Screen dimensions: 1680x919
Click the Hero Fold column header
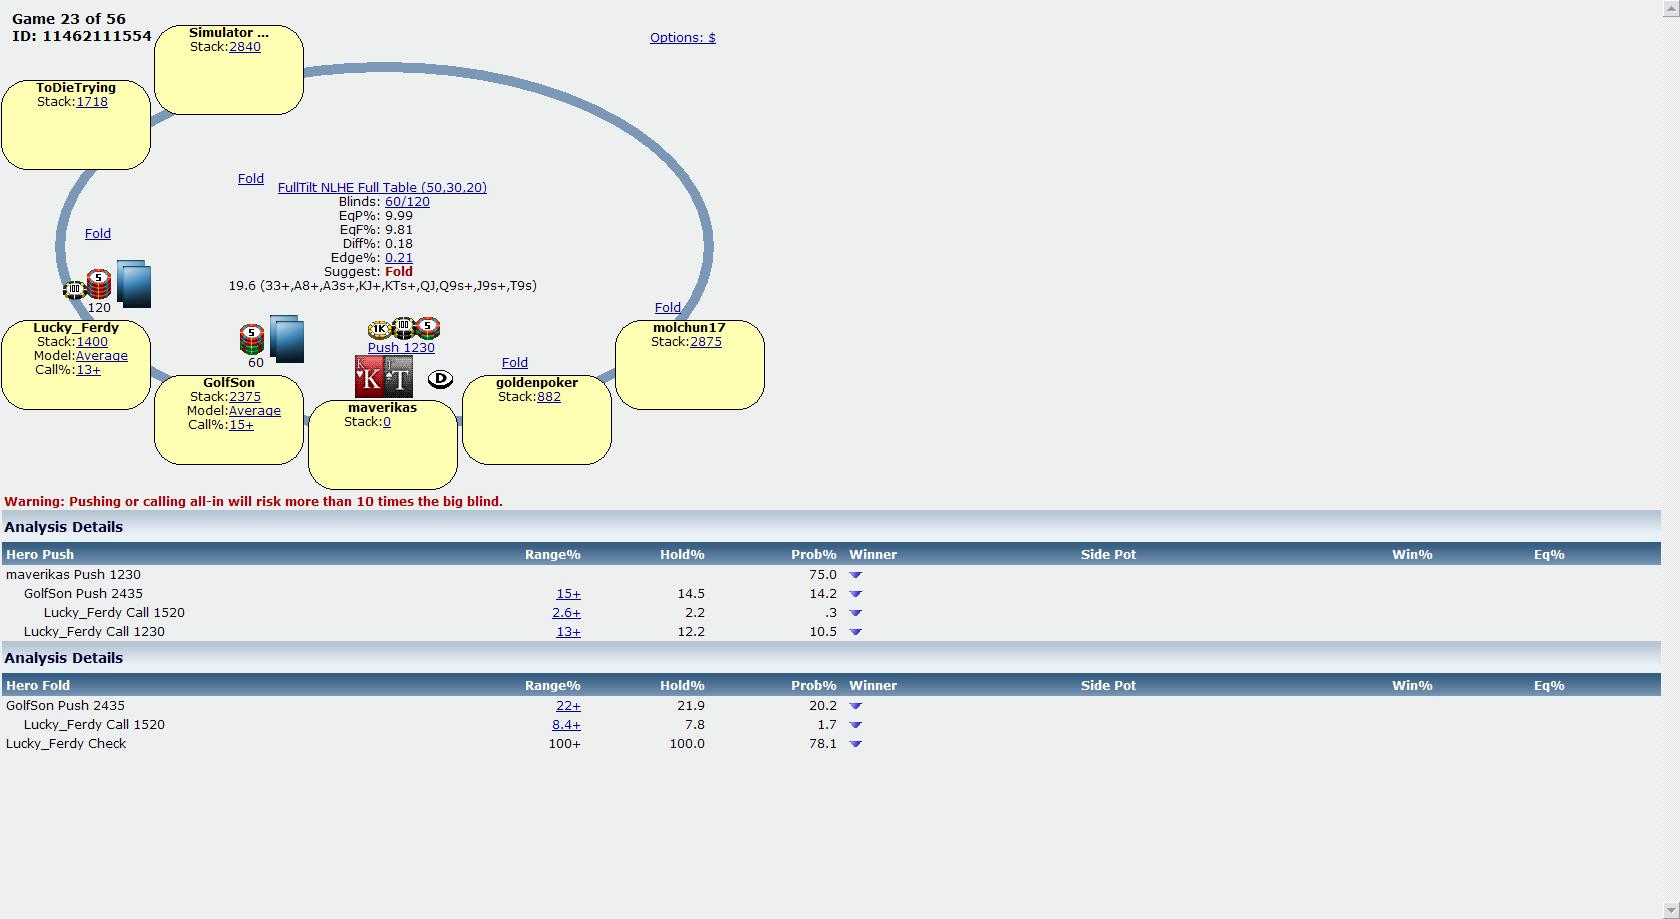[38, 685]
